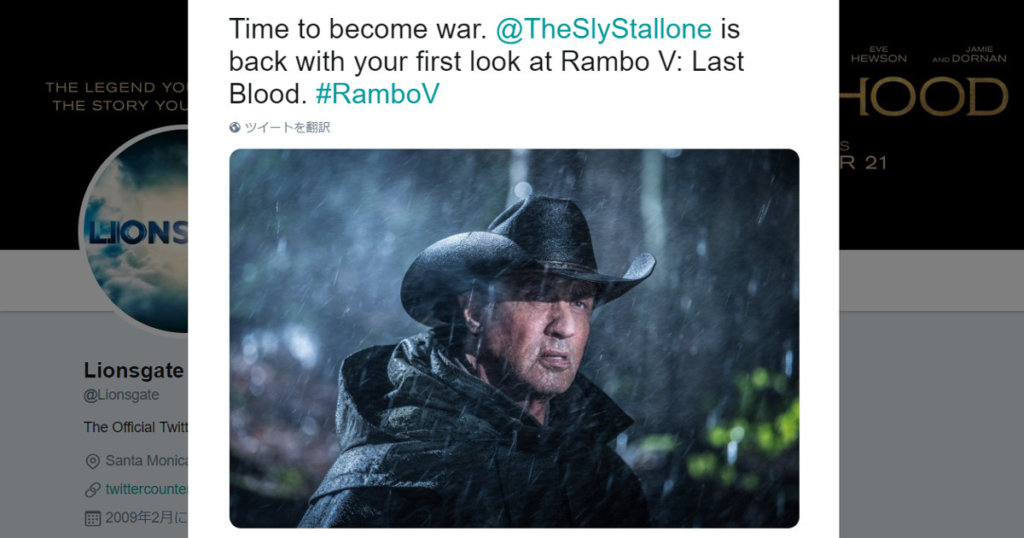
Task: Open the Rambo rain photo in tweet
Action: coord(514,338)
